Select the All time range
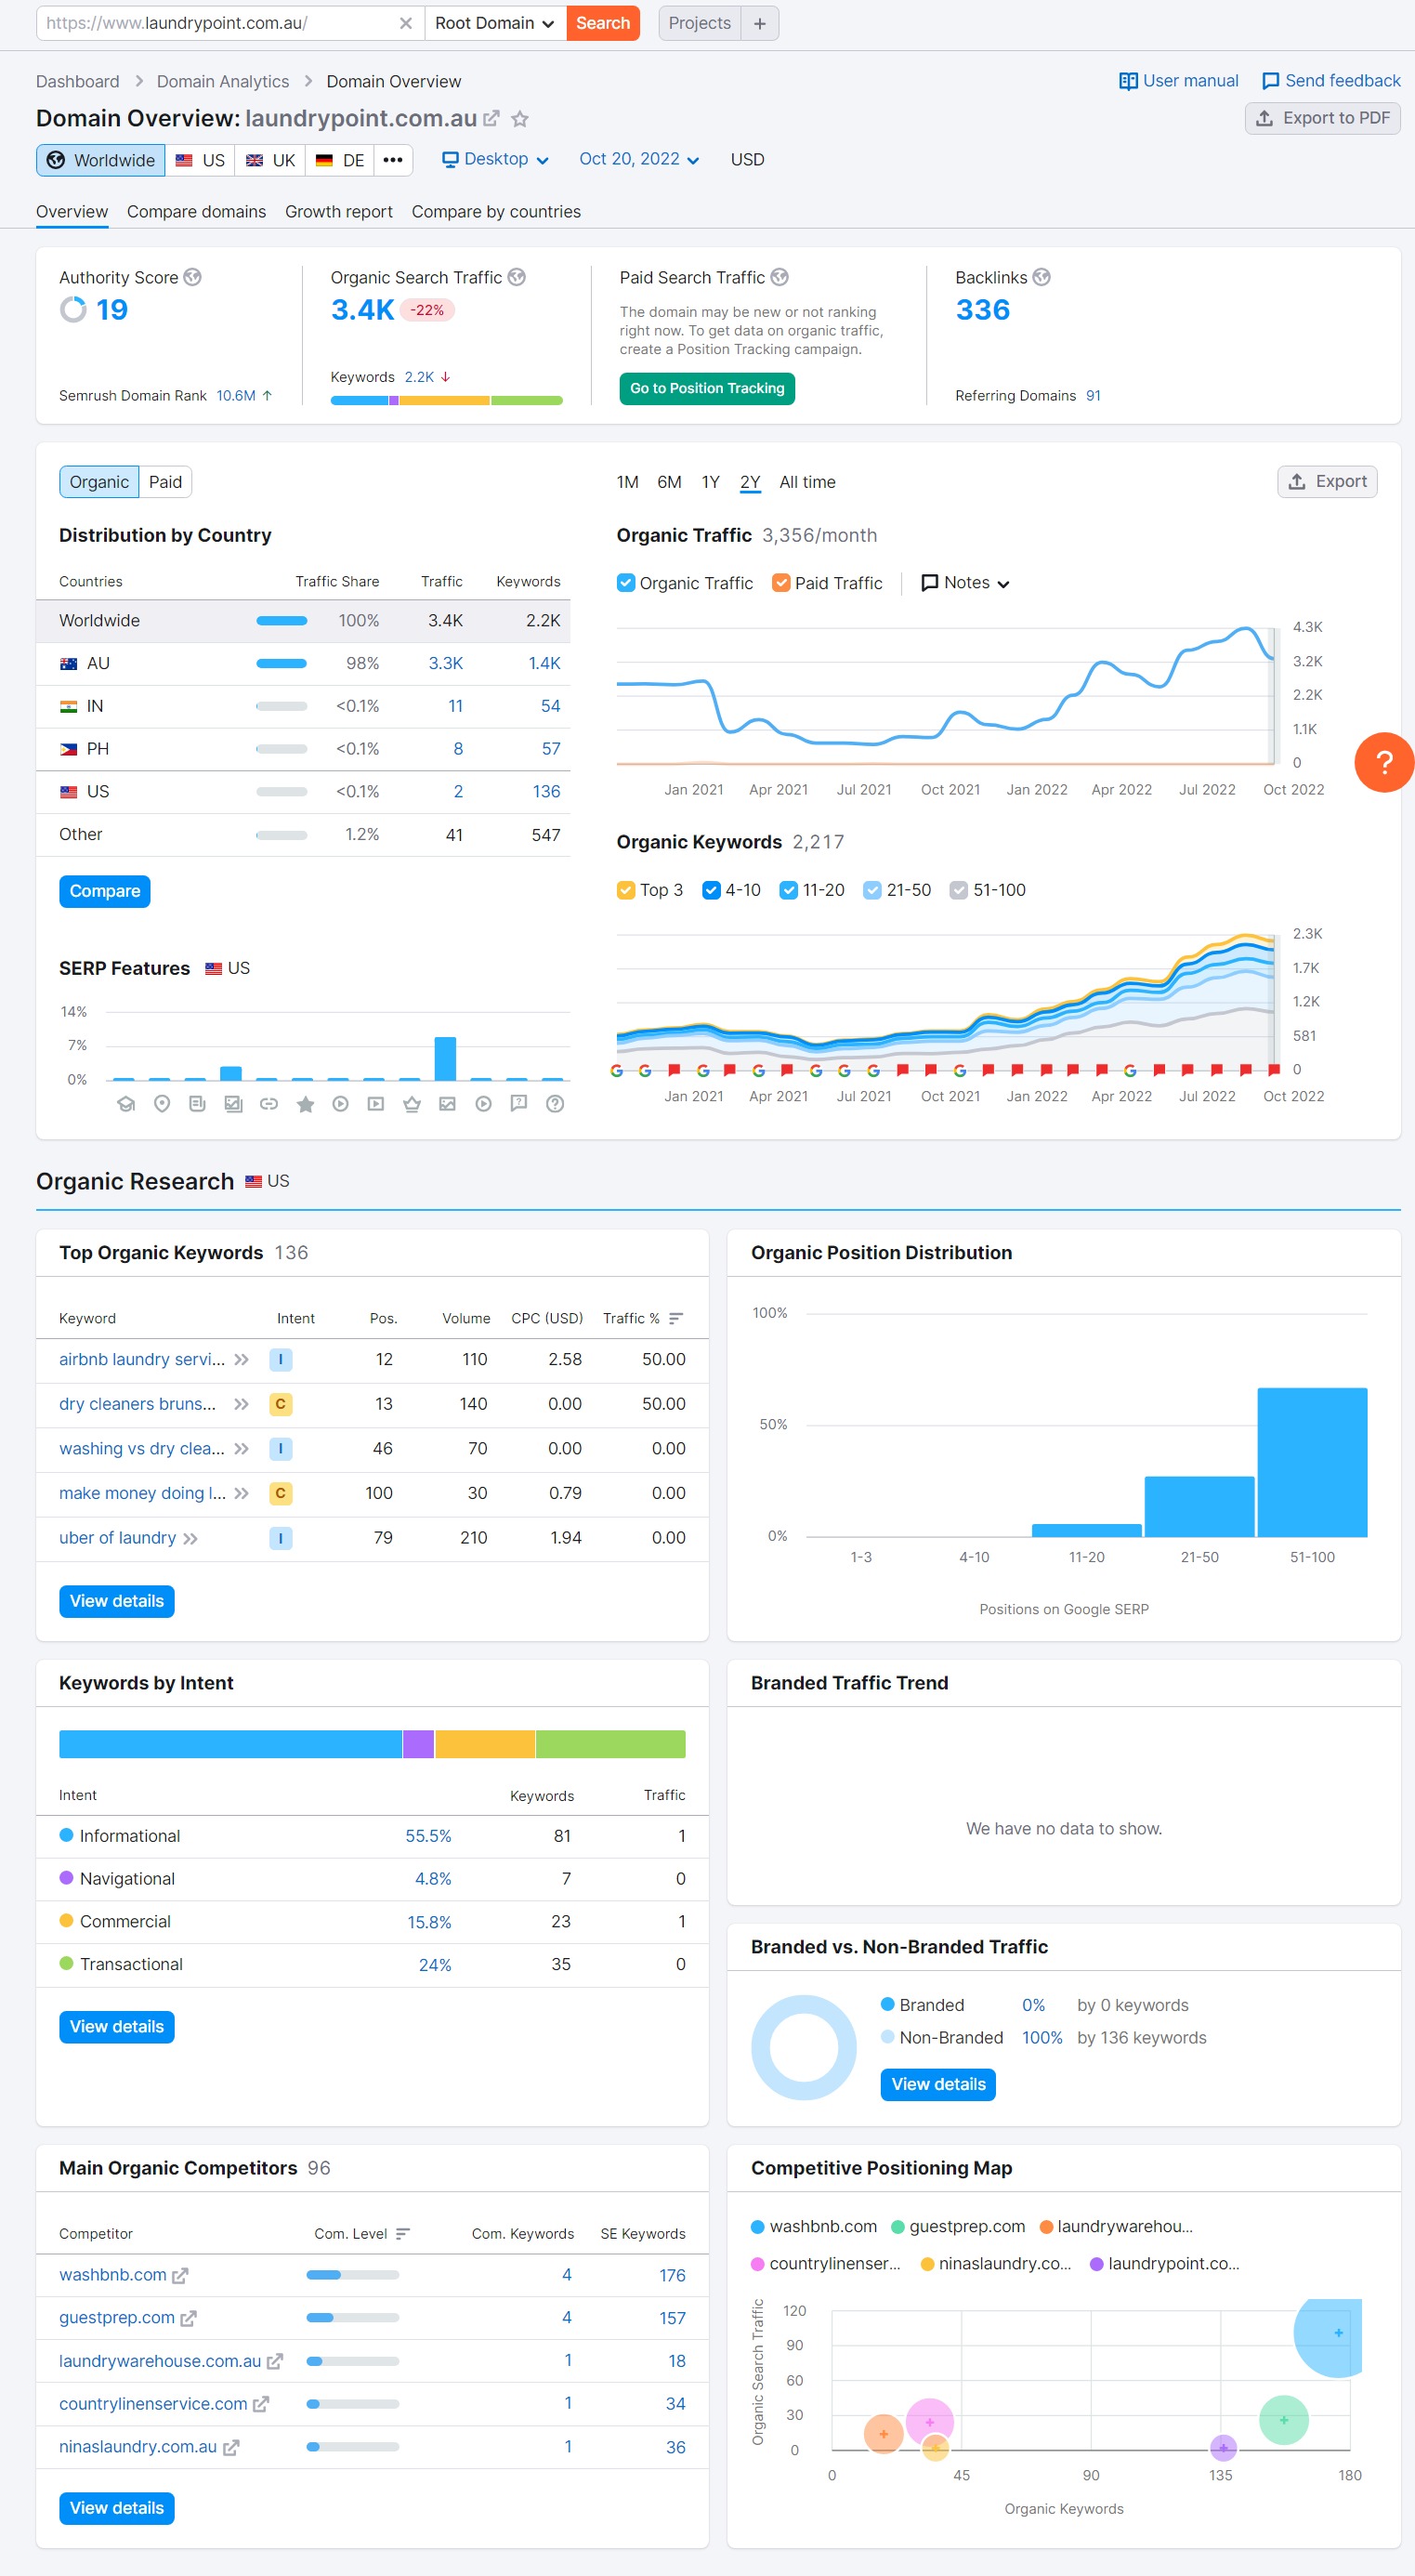Image resolution: width=1415 pixels, height=2576 pixels. point(807,482)
